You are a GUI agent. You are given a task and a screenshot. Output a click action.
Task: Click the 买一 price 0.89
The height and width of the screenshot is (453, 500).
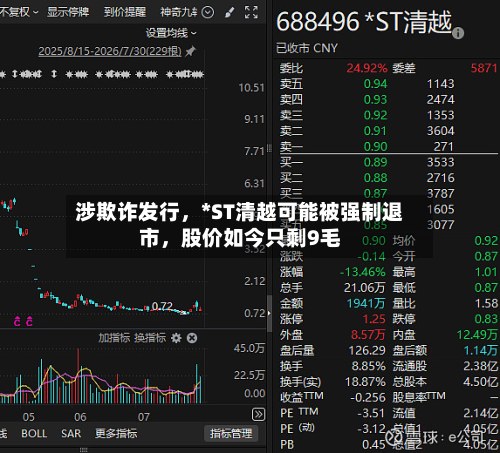coord(376,162)
